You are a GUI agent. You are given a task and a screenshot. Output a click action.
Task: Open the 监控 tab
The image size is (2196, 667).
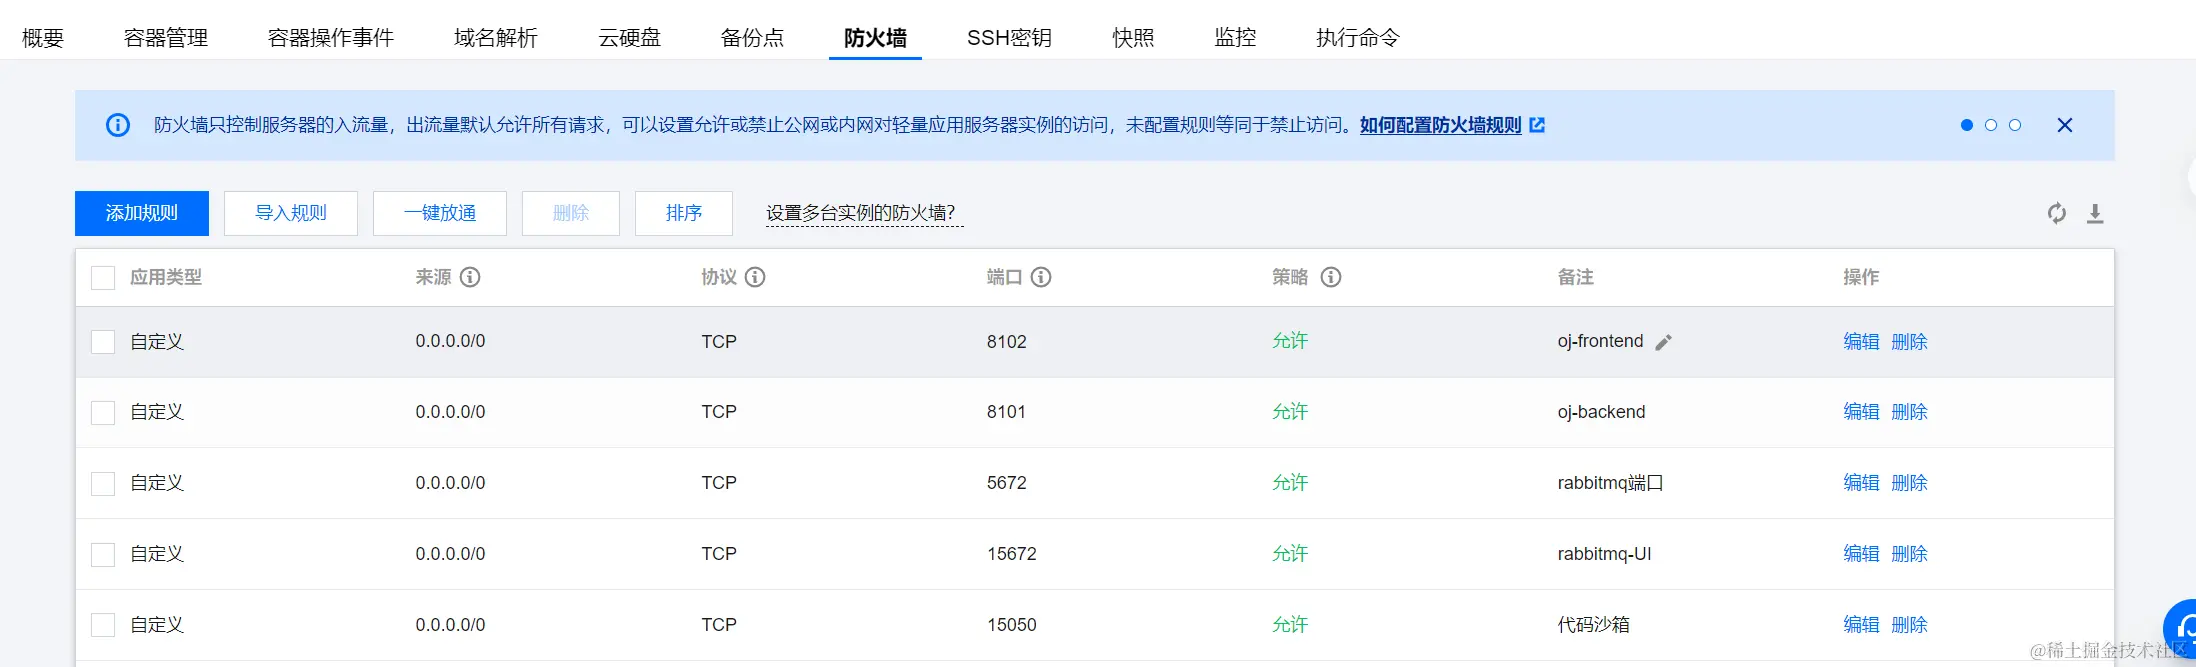pyautogui.click(x=1235, y=38)
